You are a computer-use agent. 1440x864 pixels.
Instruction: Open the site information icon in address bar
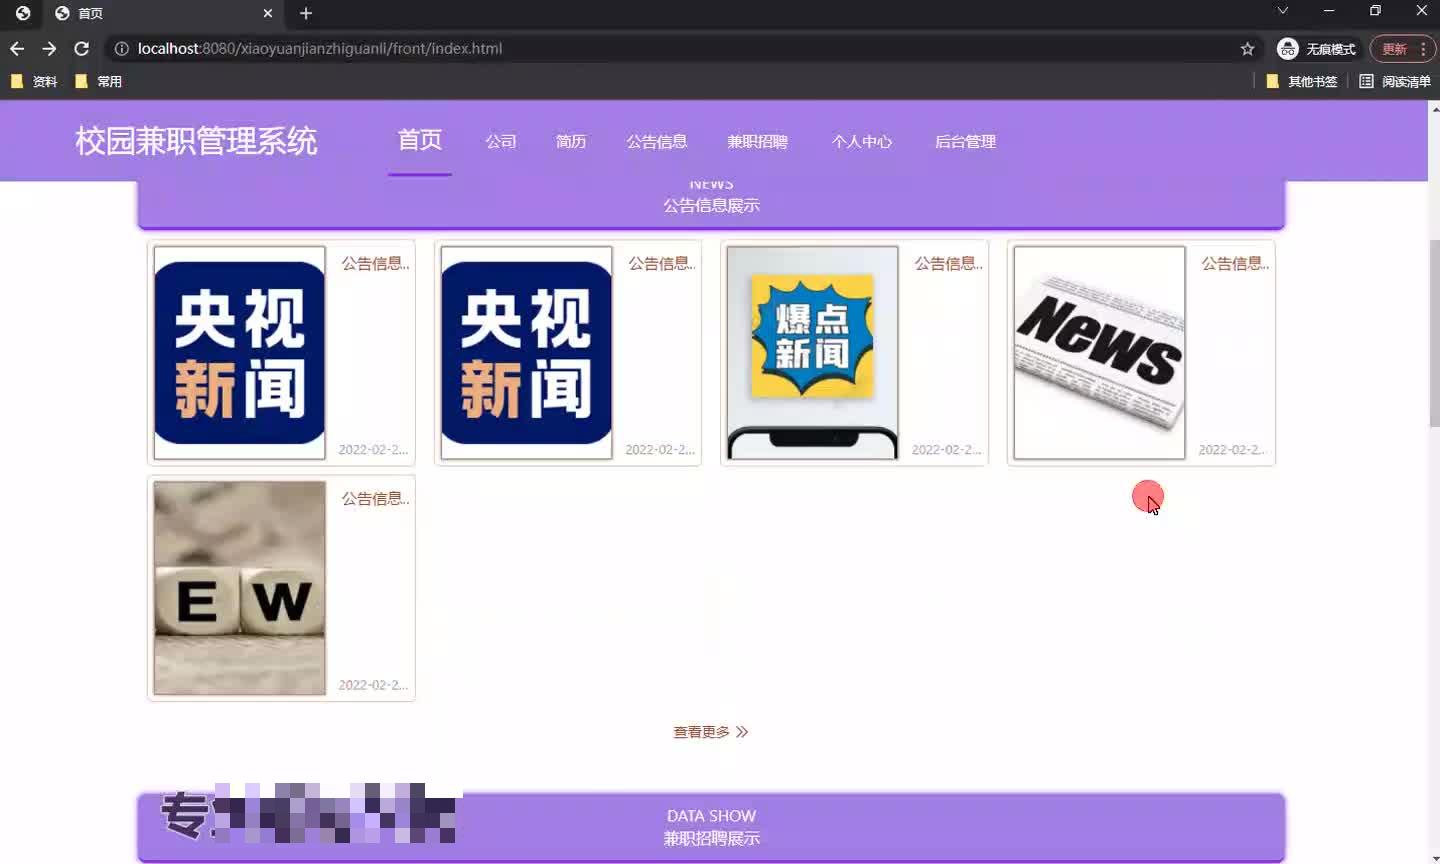coord(121,48)
